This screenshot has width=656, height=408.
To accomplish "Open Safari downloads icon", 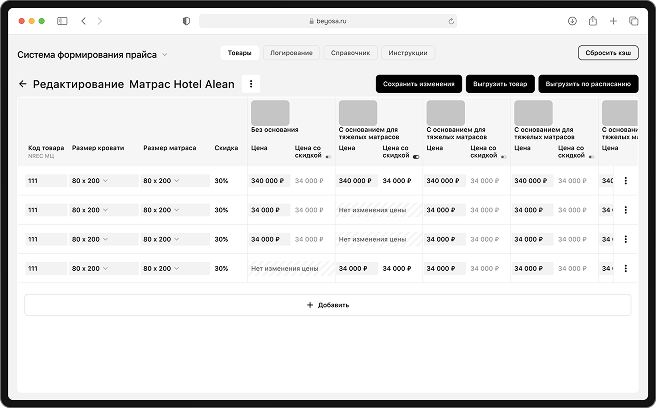I will click(x=571, y=21).
